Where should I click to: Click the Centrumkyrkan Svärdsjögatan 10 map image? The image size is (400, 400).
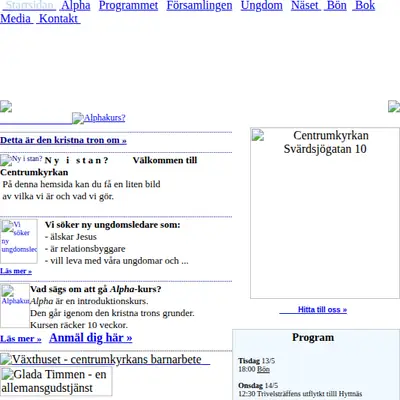pyautogui.click(x=325, y=213)
